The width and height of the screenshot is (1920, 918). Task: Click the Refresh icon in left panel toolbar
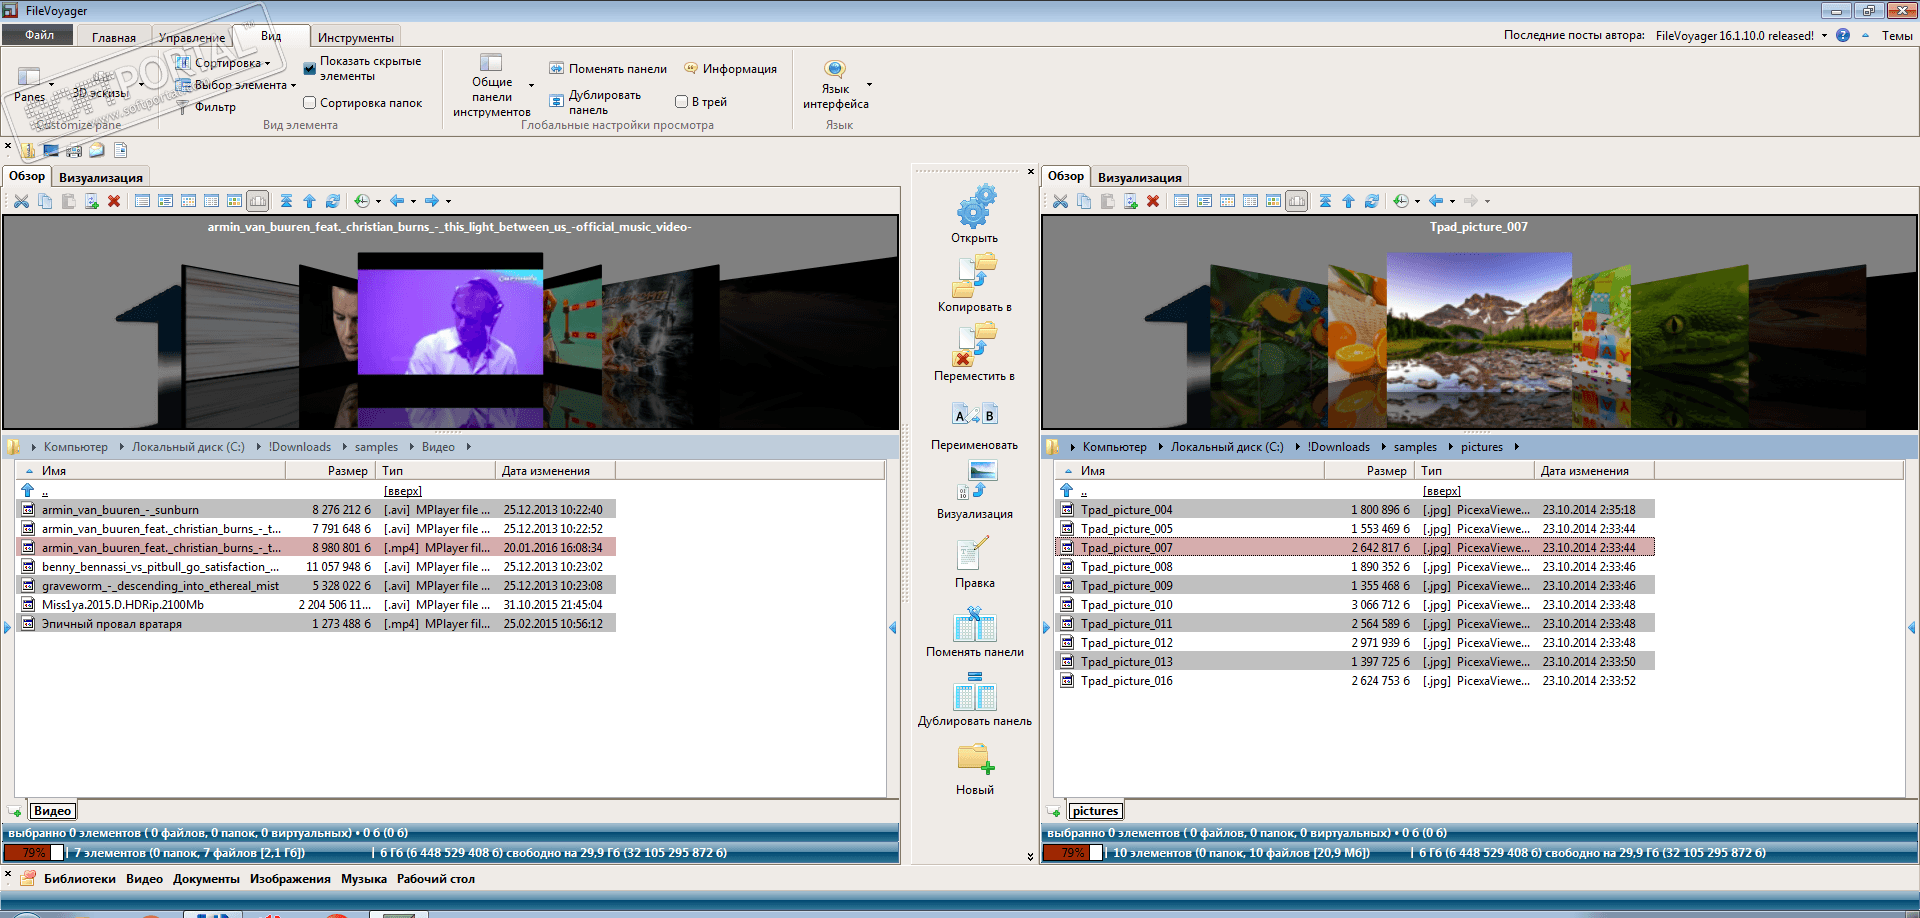[333, 201]
